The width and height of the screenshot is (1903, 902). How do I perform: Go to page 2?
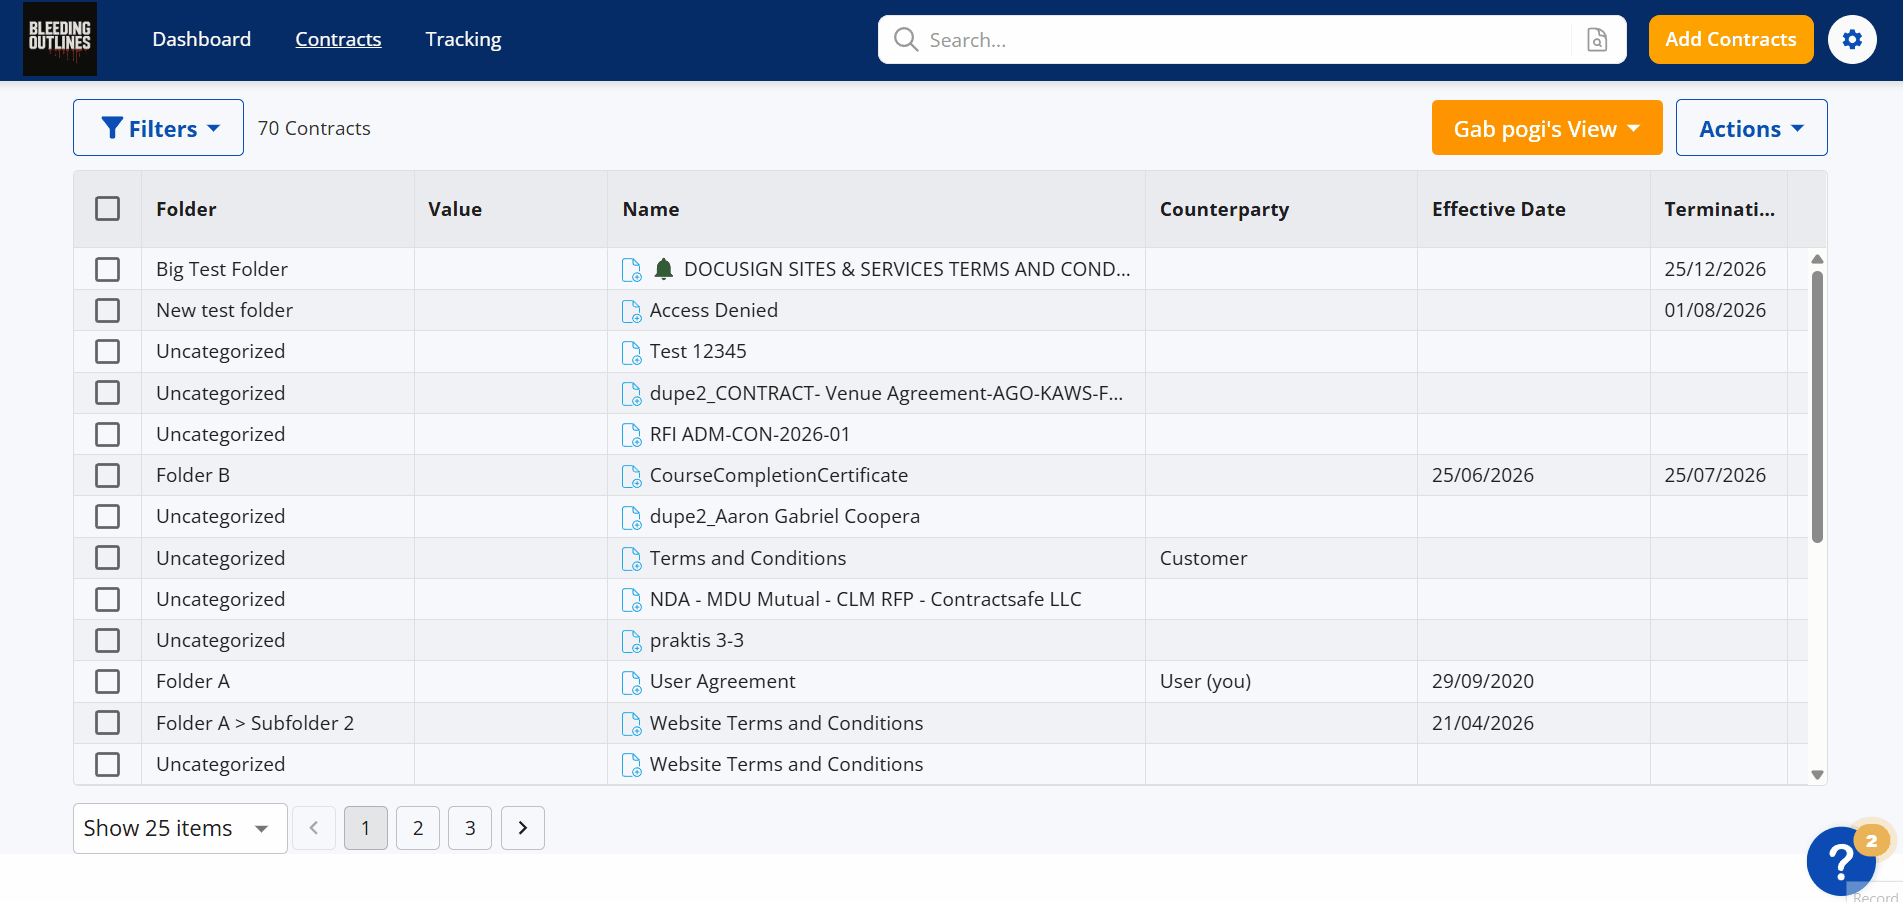[x=418, y=828]
